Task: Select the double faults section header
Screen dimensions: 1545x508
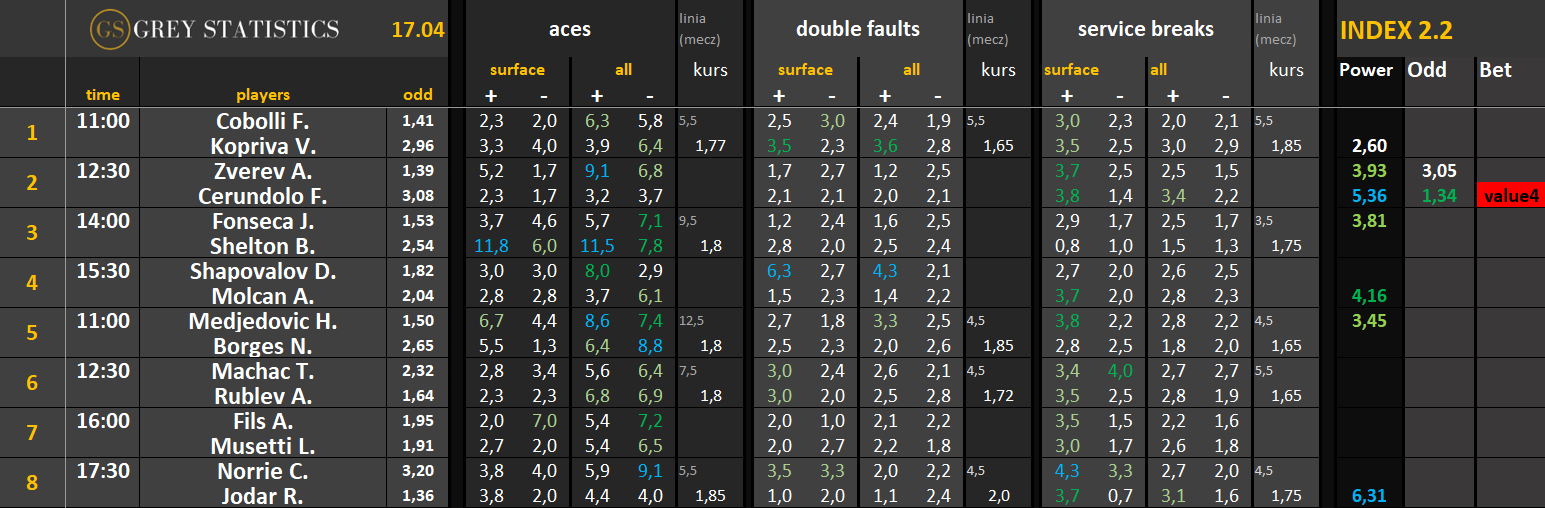Action: 857,30
